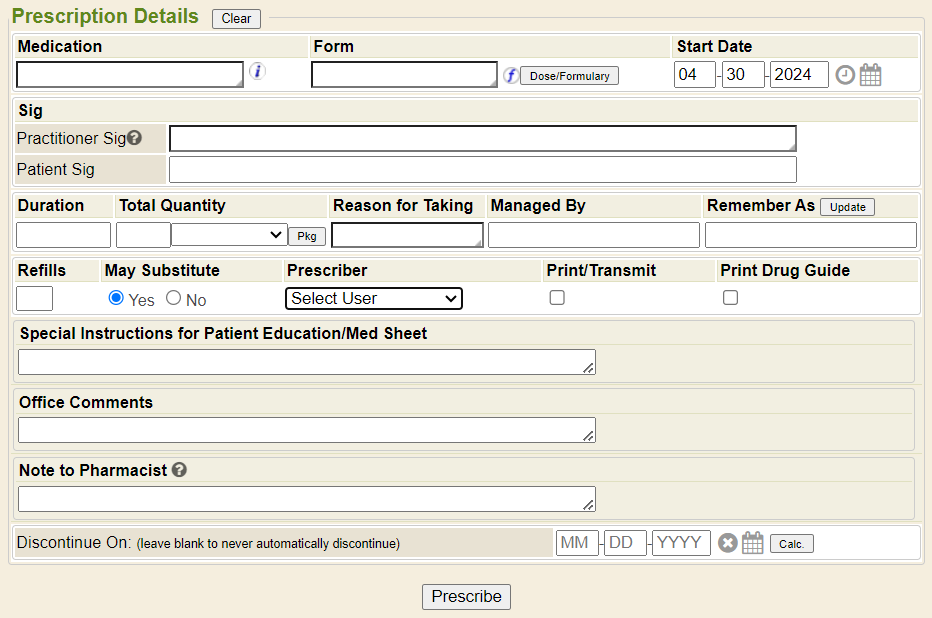This screenshot has height=618, width=932.
Task: Click the Practitioner Sig help icon
Action: [134, 138]
